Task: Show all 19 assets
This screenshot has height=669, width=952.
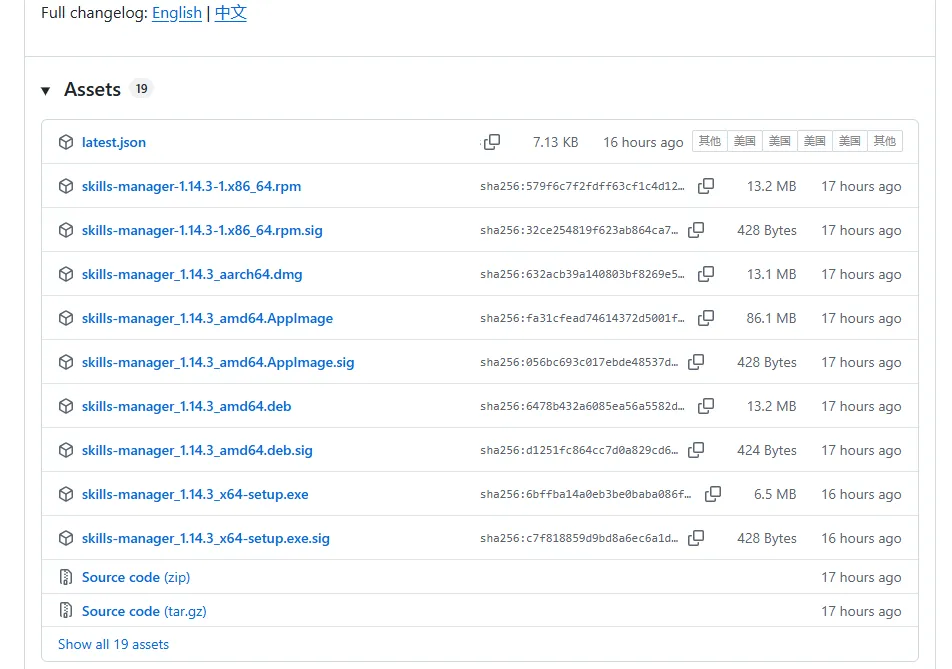Action: coord(114,644)
